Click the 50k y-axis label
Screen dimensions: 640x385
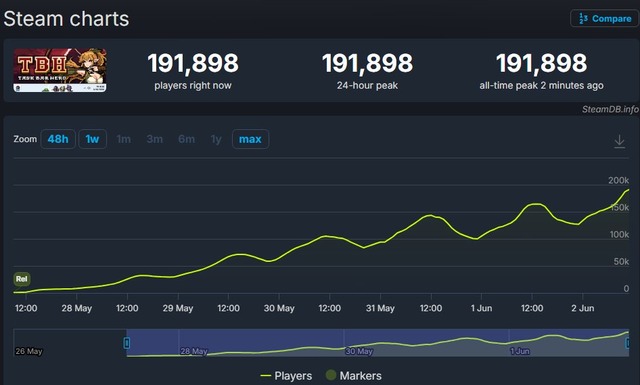621,261
